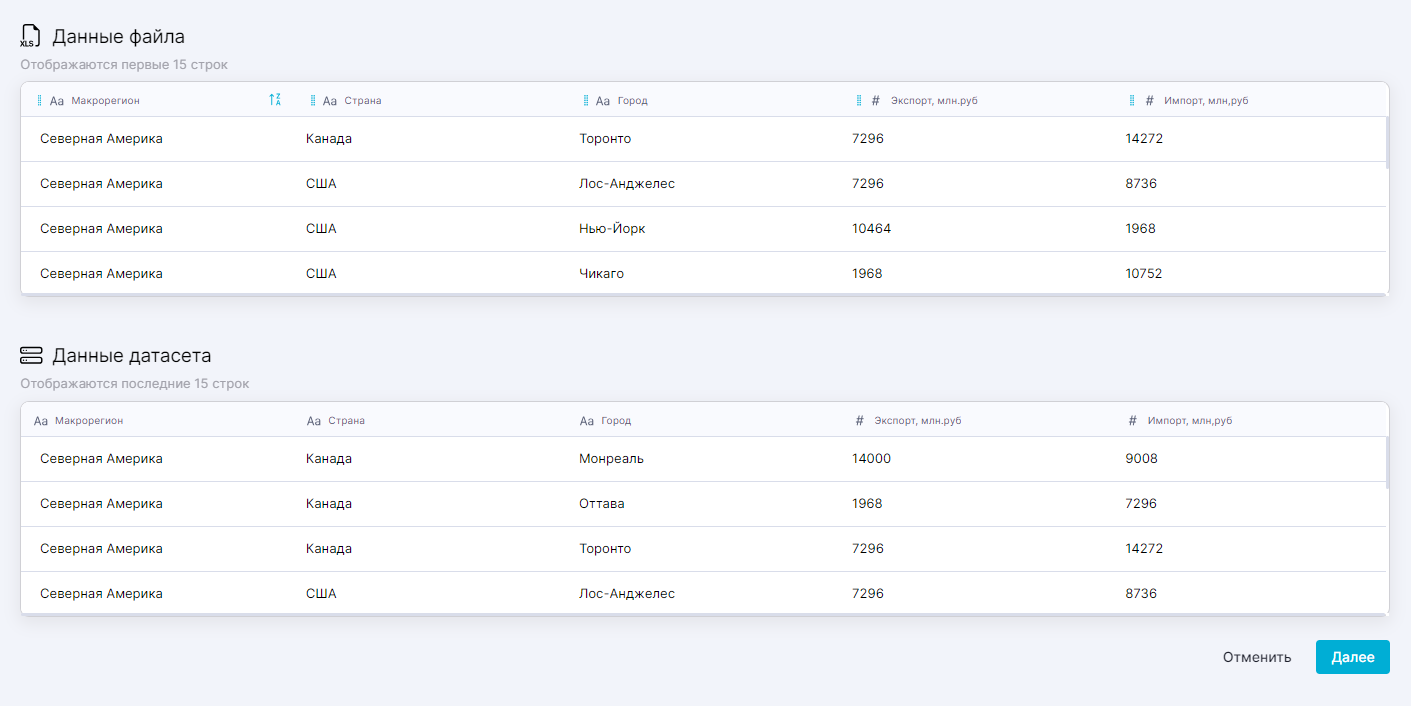Select Чикаго row export value 1968
1411x706 pixels.
pos(867,274)
